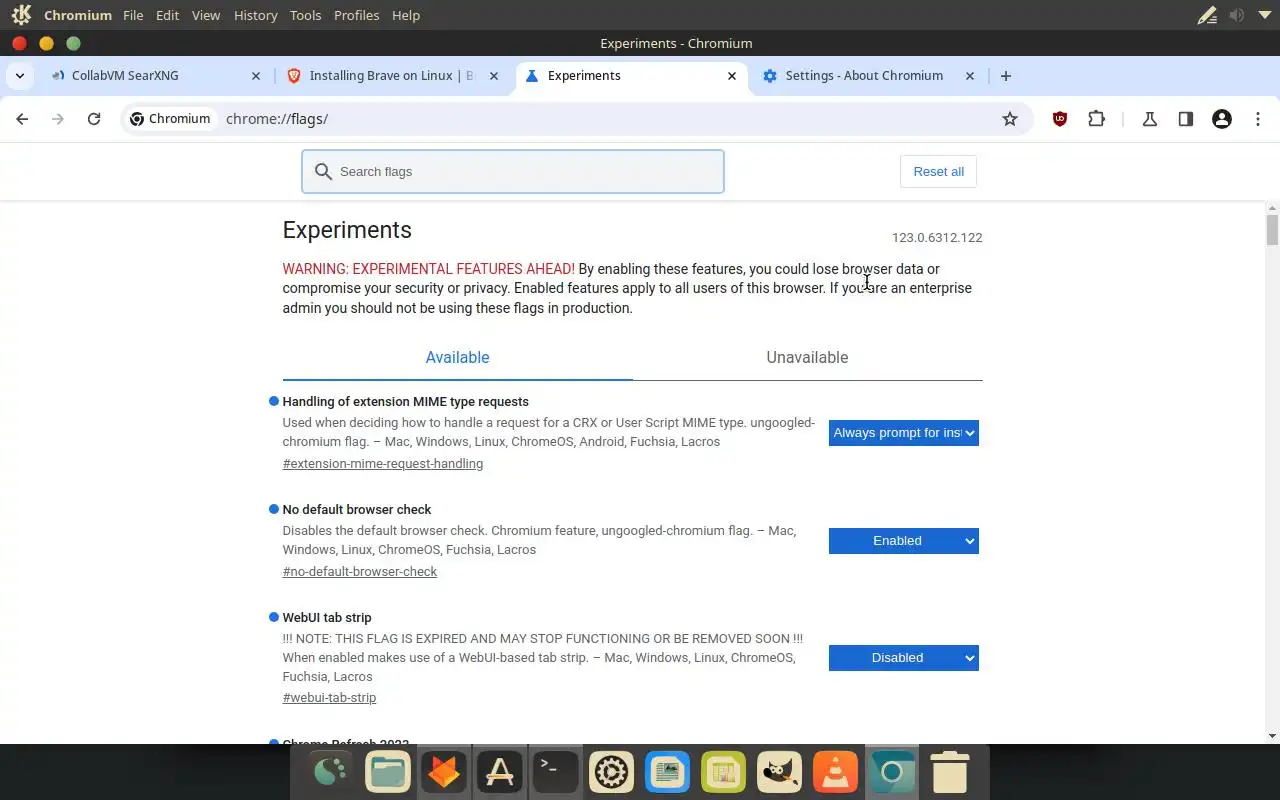Click the 'WebUI tab strip' heading
Viewport: 1280px width, 800px height.
(327, 618)
